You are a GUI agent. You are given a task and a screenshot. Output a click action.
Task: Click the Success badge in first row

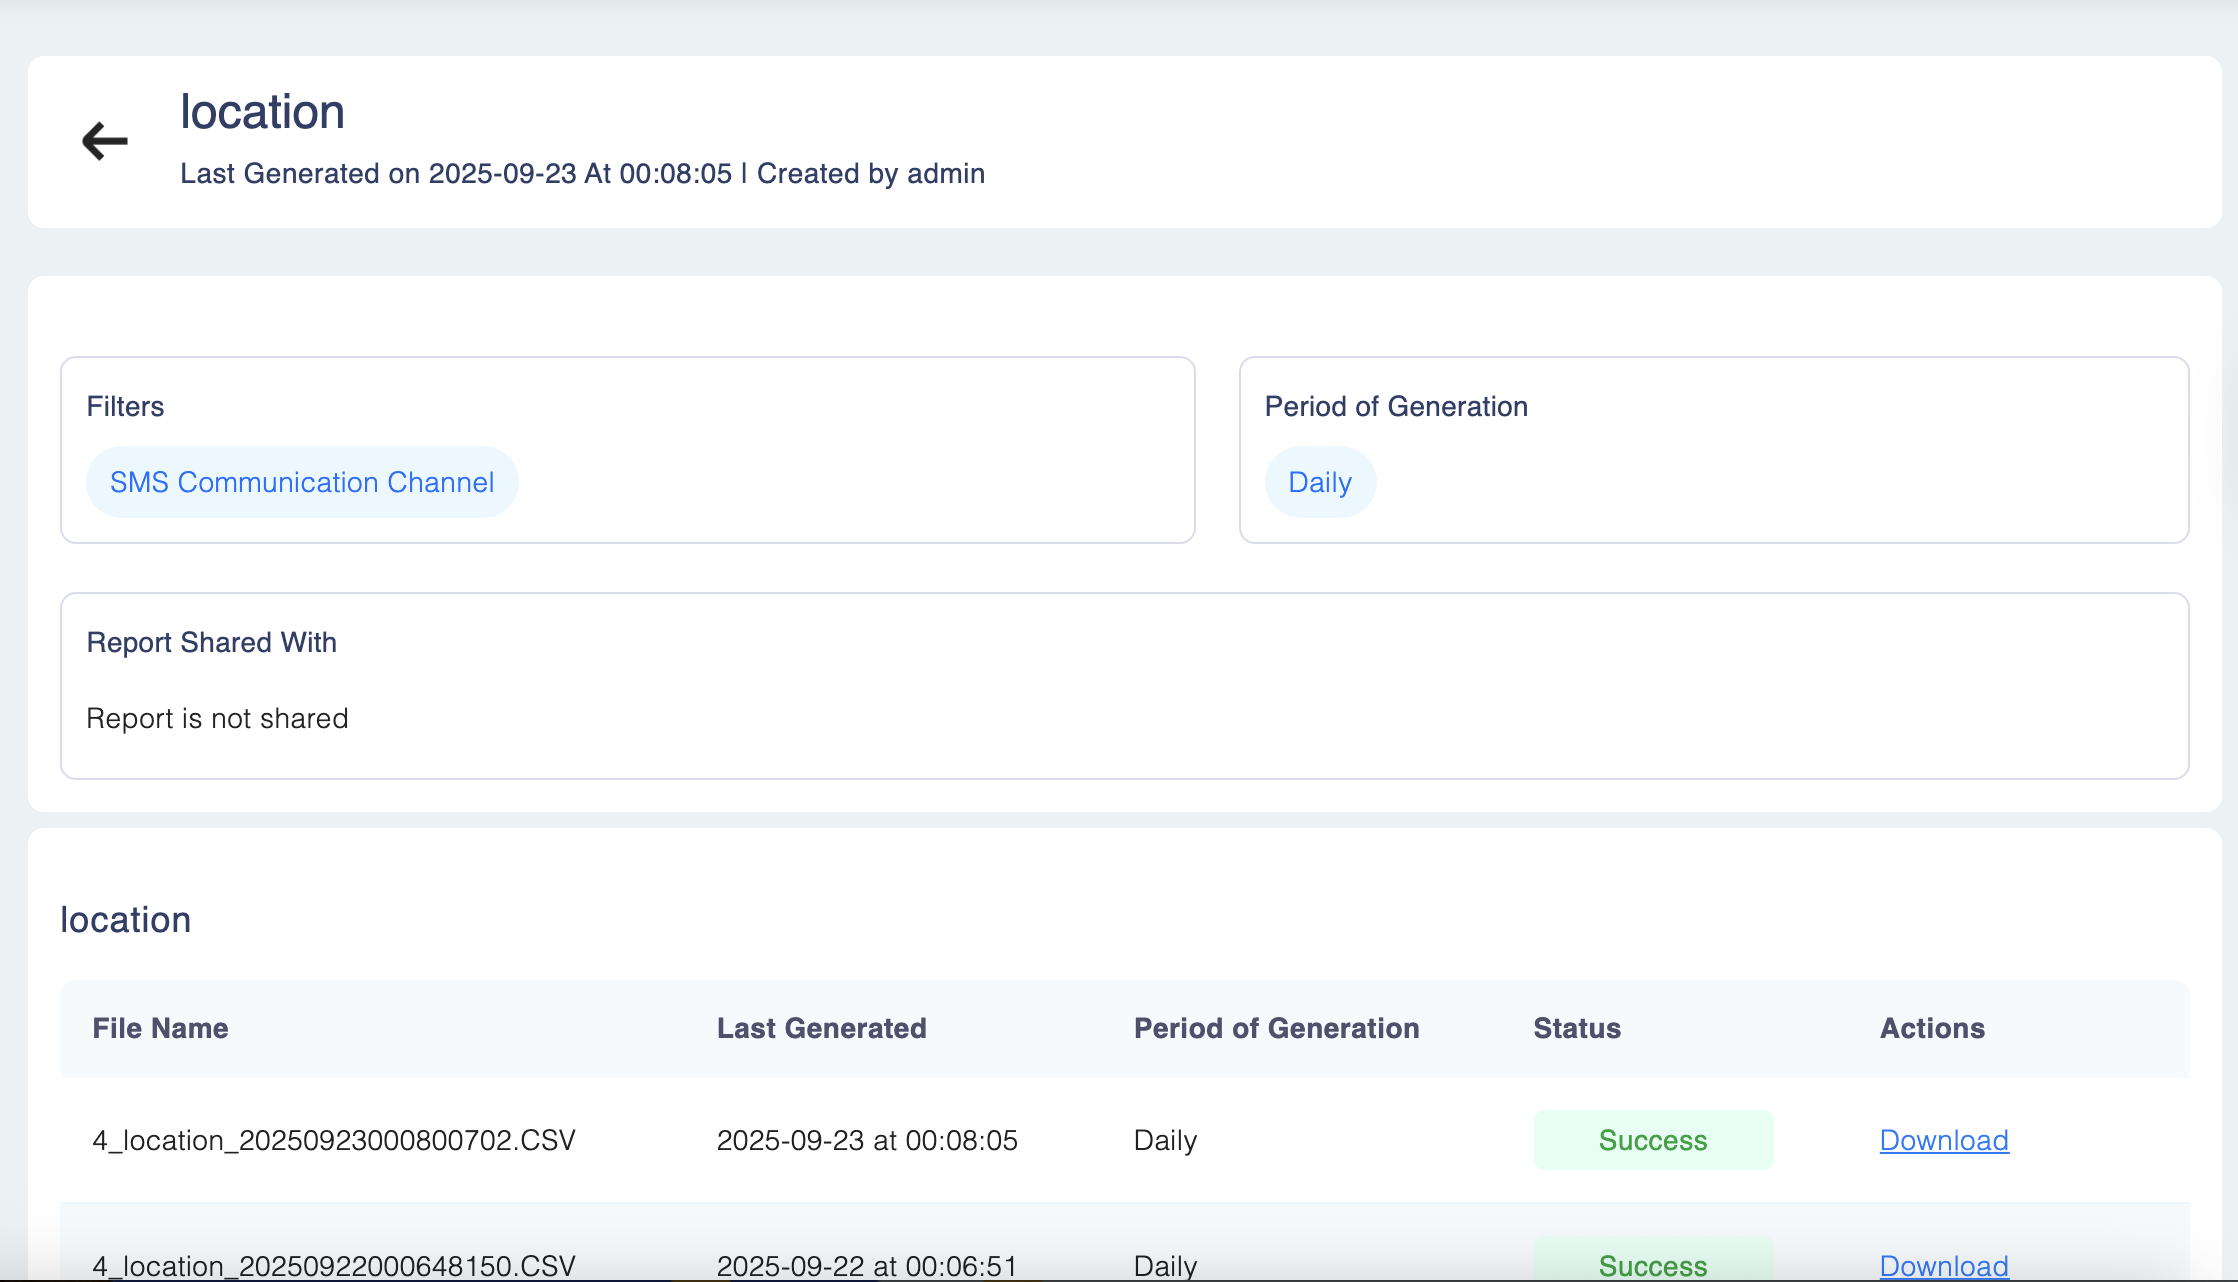(1653, 1140)
